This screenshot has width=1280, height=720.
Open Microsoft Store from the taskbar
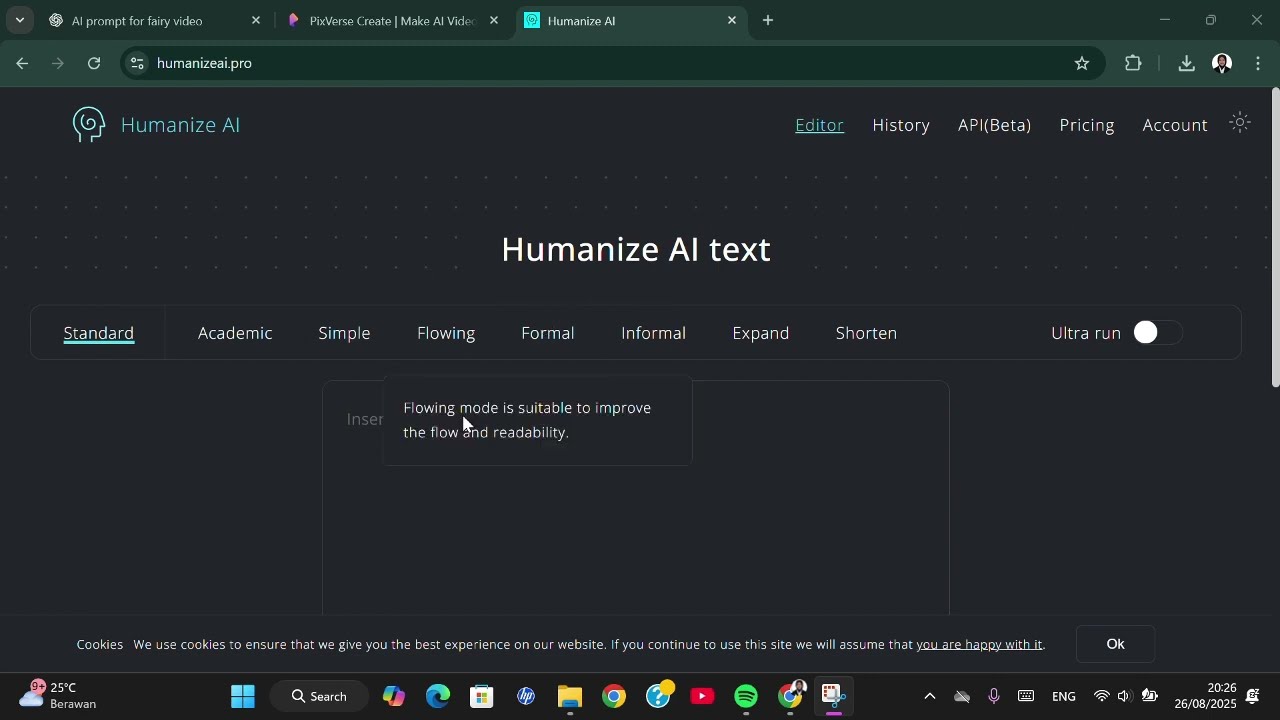[x=482, y=697]
